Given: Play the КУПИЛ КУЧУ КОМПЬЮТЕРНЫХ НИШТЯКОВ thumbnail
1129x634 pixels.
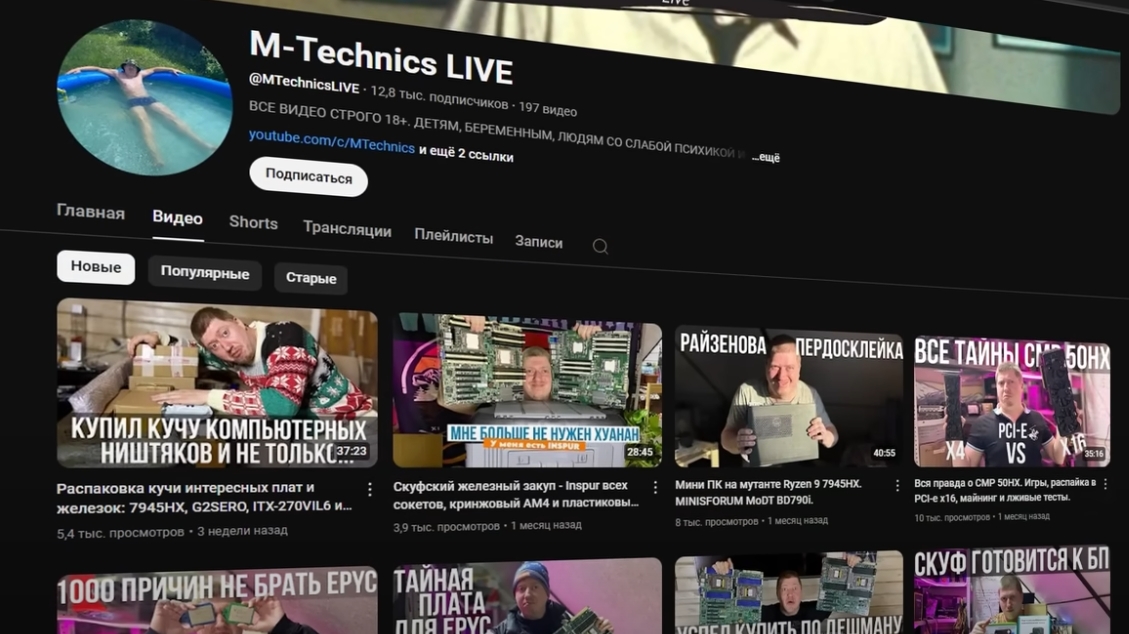Looking at the screenshot, I should (217, 384).
